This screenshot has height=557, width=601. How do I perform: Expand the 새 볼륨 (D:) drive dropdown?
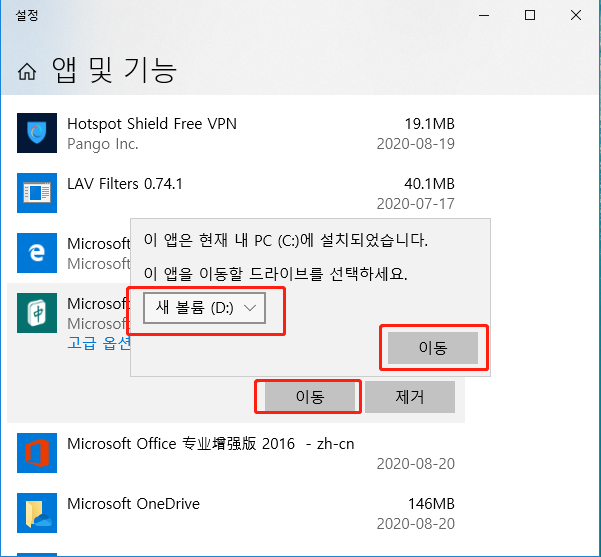(x=205, y=308)
